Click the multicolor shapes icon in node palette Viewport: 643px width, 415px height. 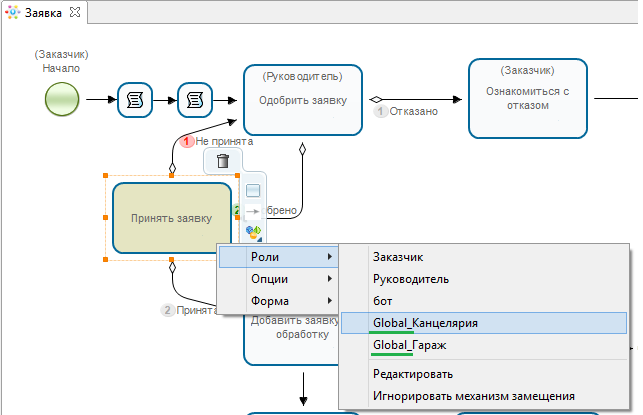coord(253,232)
